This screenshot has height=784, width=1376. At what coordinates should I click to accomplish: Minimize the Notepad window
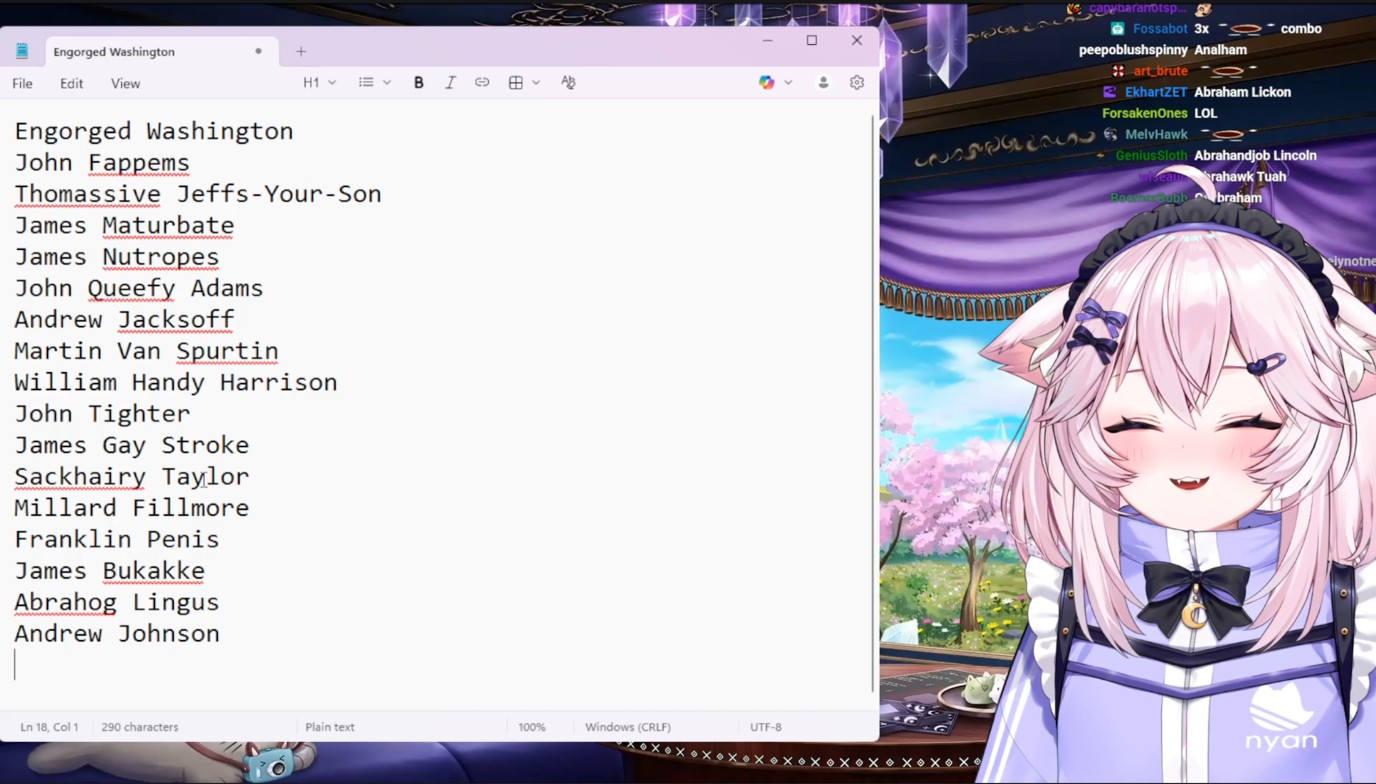pos(767,40)
